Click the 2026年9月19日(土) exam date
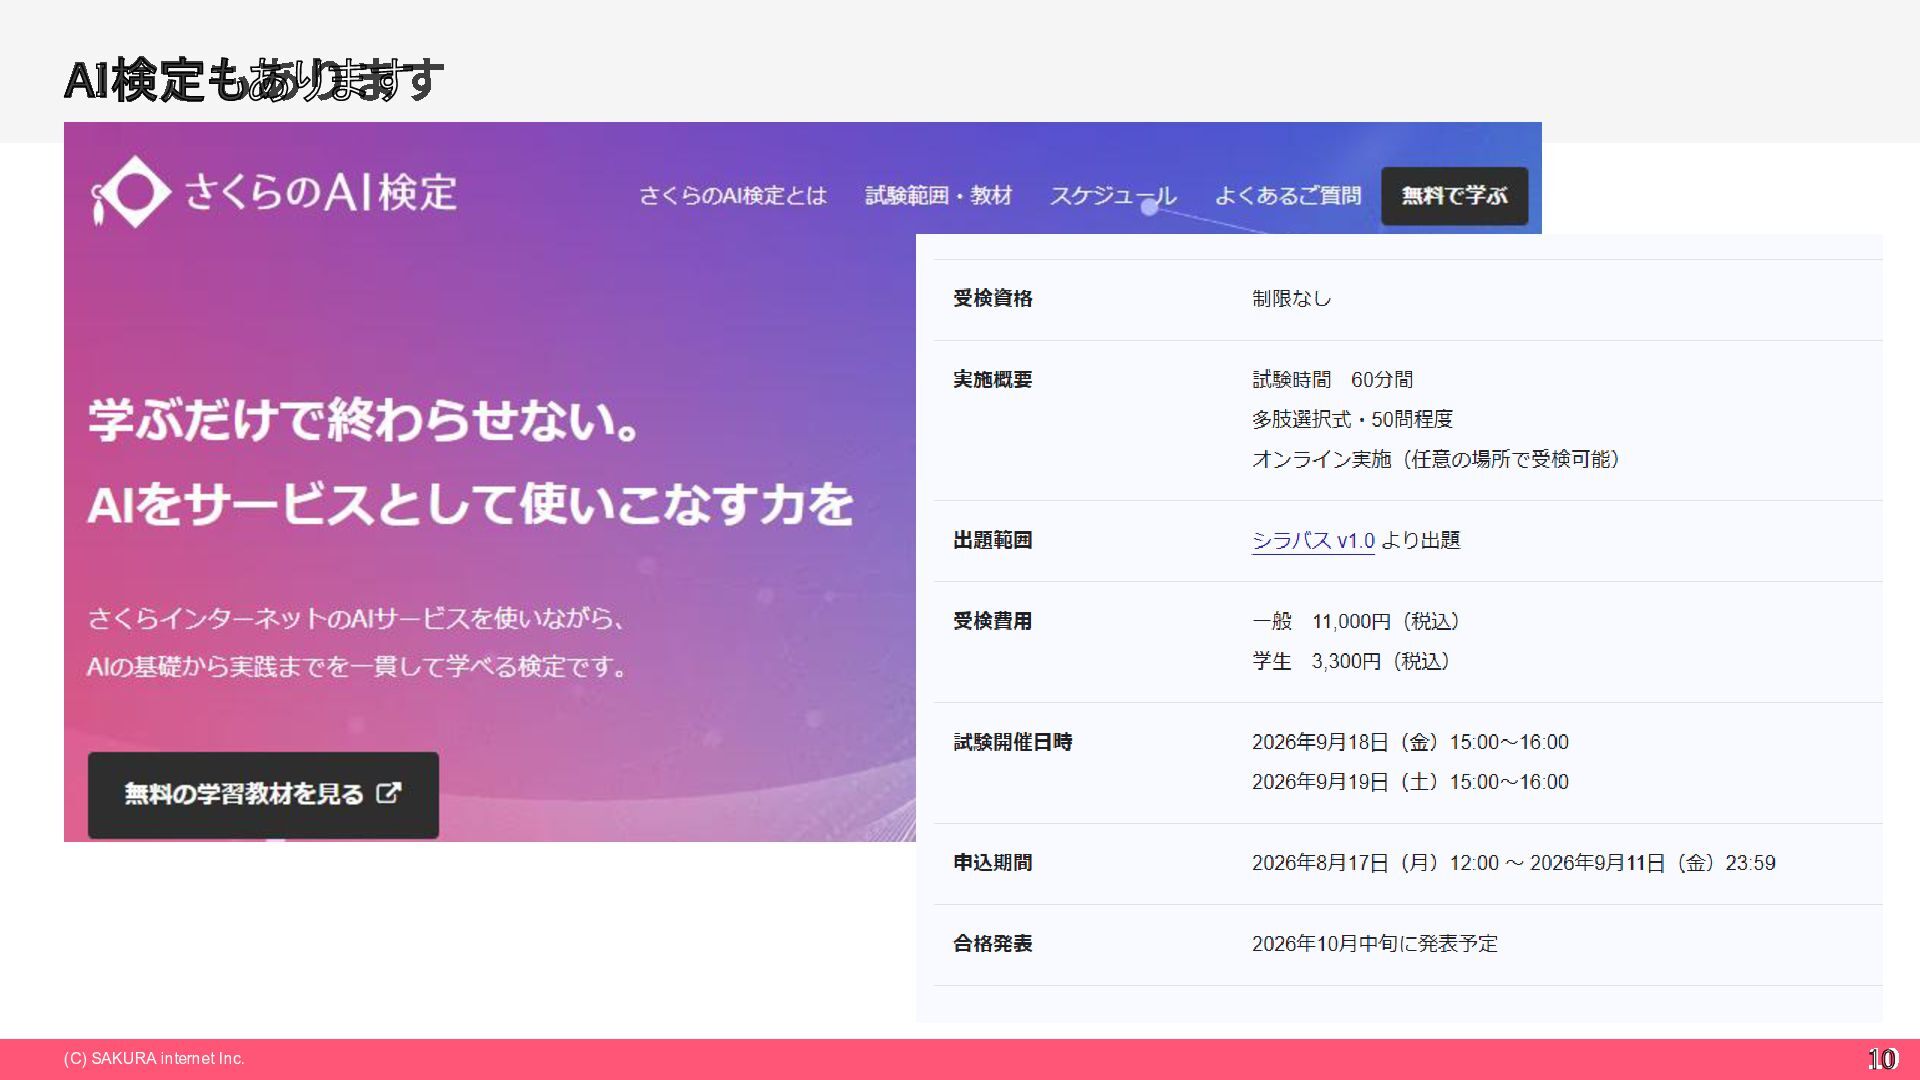The width and height of the screenshot is (1920, 1080). pyautogui.click(x=1410, y=783)
